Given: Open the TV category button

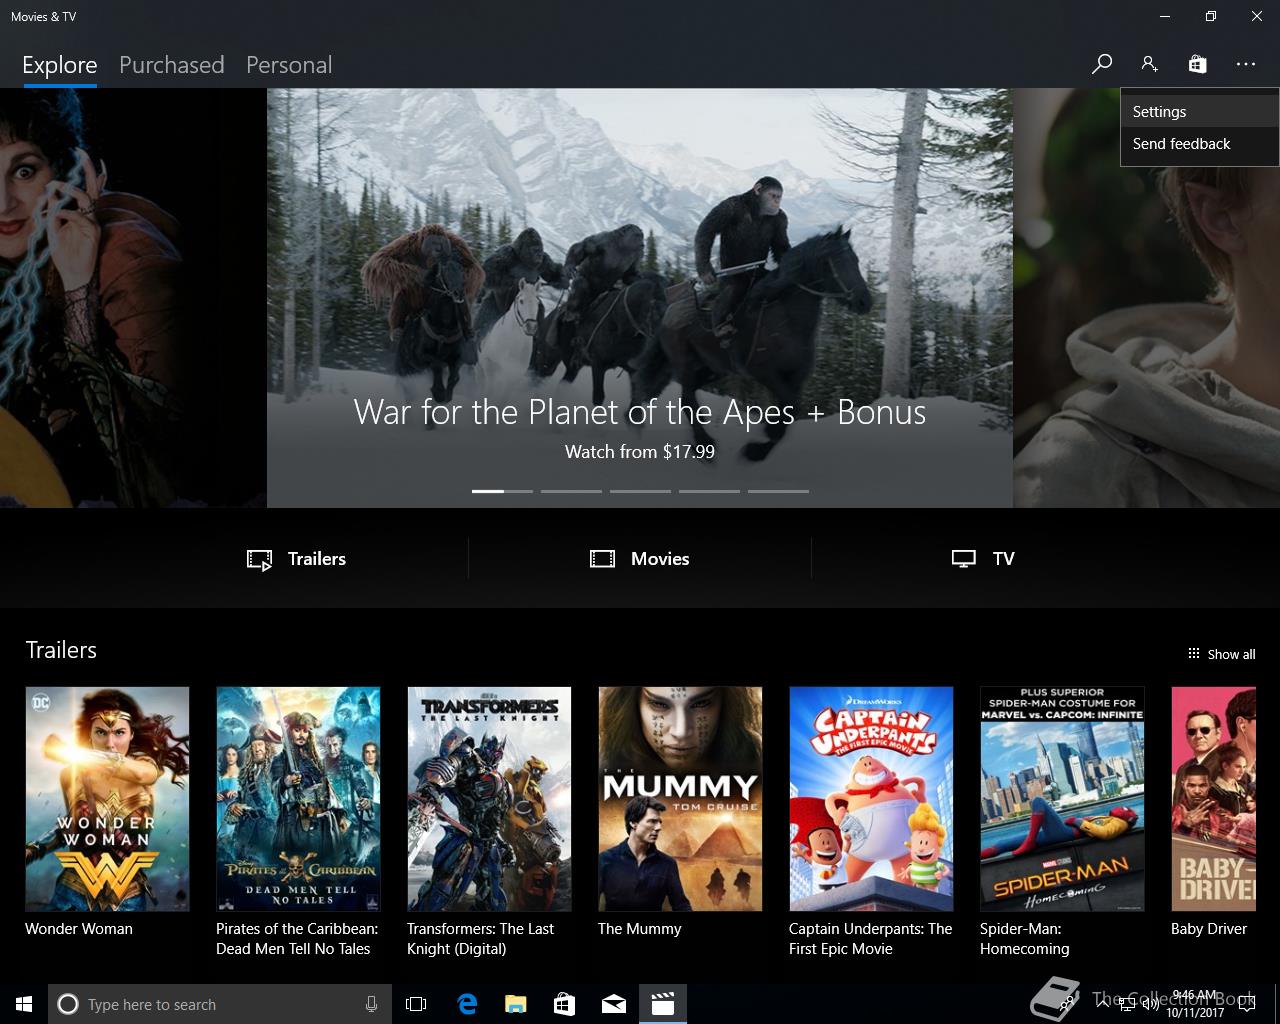Looking at the screenshot, I should 983,559.
